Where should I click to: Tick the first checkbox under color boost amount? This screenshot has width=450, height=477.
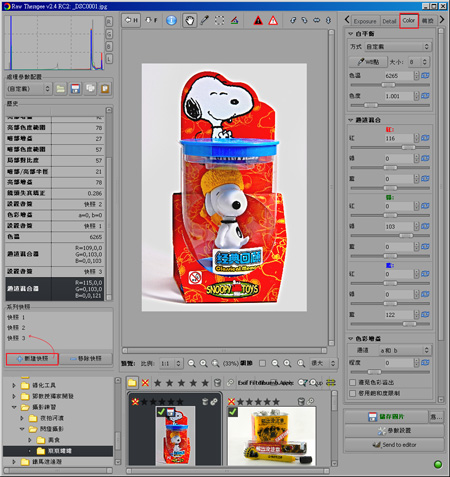(x=352, y=382)
